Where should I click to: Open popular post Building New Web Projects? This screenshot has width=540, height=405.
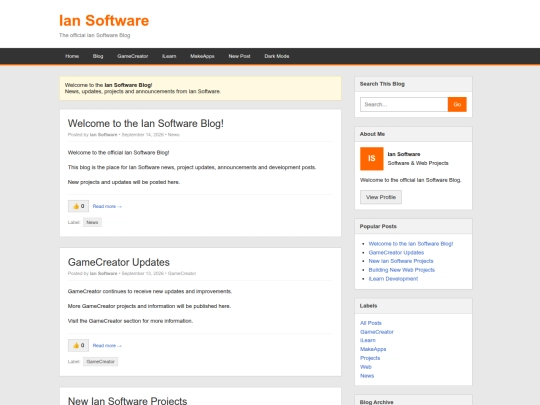click(402, 270)
